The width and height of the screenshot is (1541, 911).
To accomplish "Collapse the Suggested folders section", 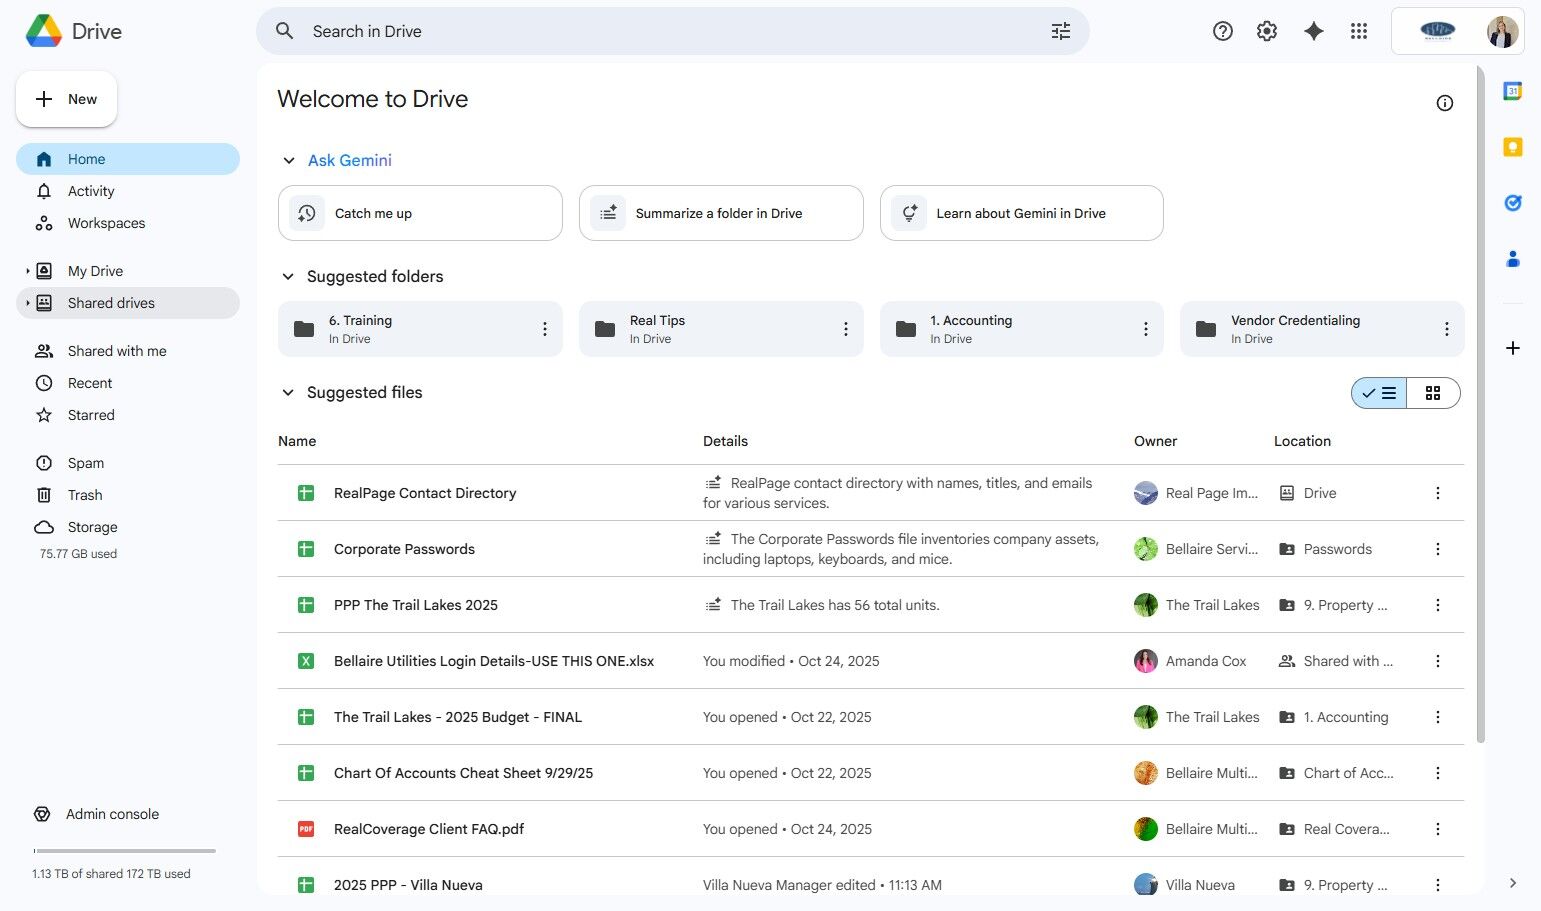I will (x=288, y=277).
